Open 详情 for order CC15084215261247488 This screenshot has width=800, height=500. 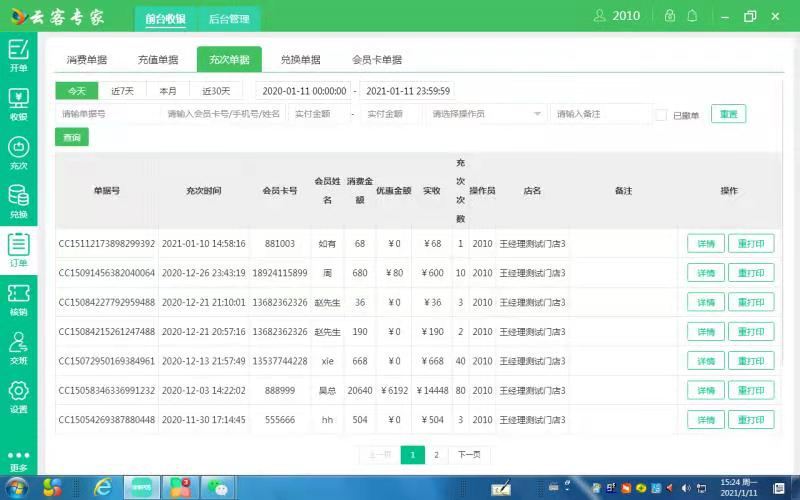click(706, 332)
